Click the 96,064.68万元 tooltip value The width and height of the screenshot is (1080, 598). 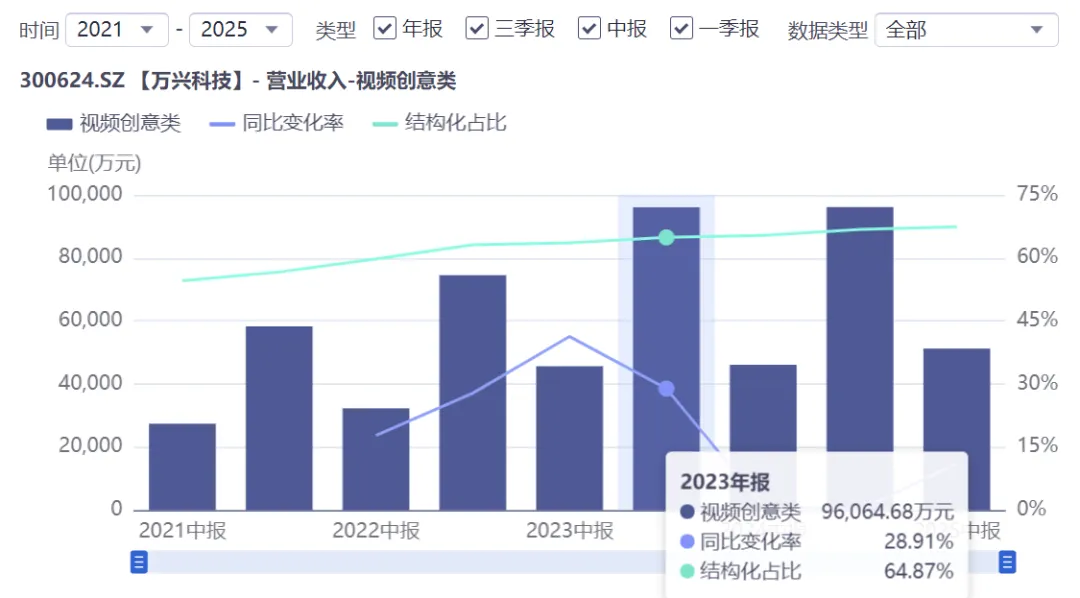coord(887,512)
